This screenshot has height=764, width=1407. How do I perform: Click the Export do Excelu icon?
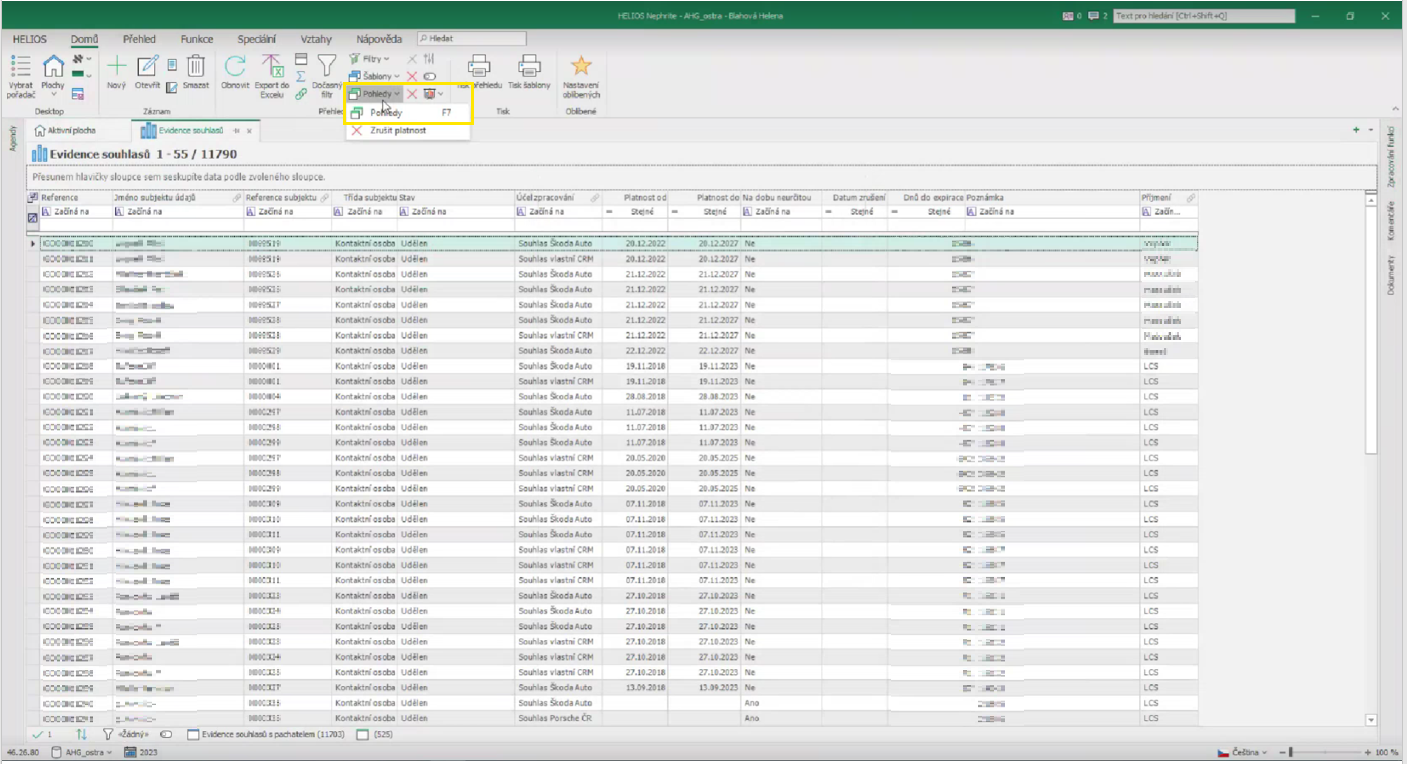click(272, 67)
